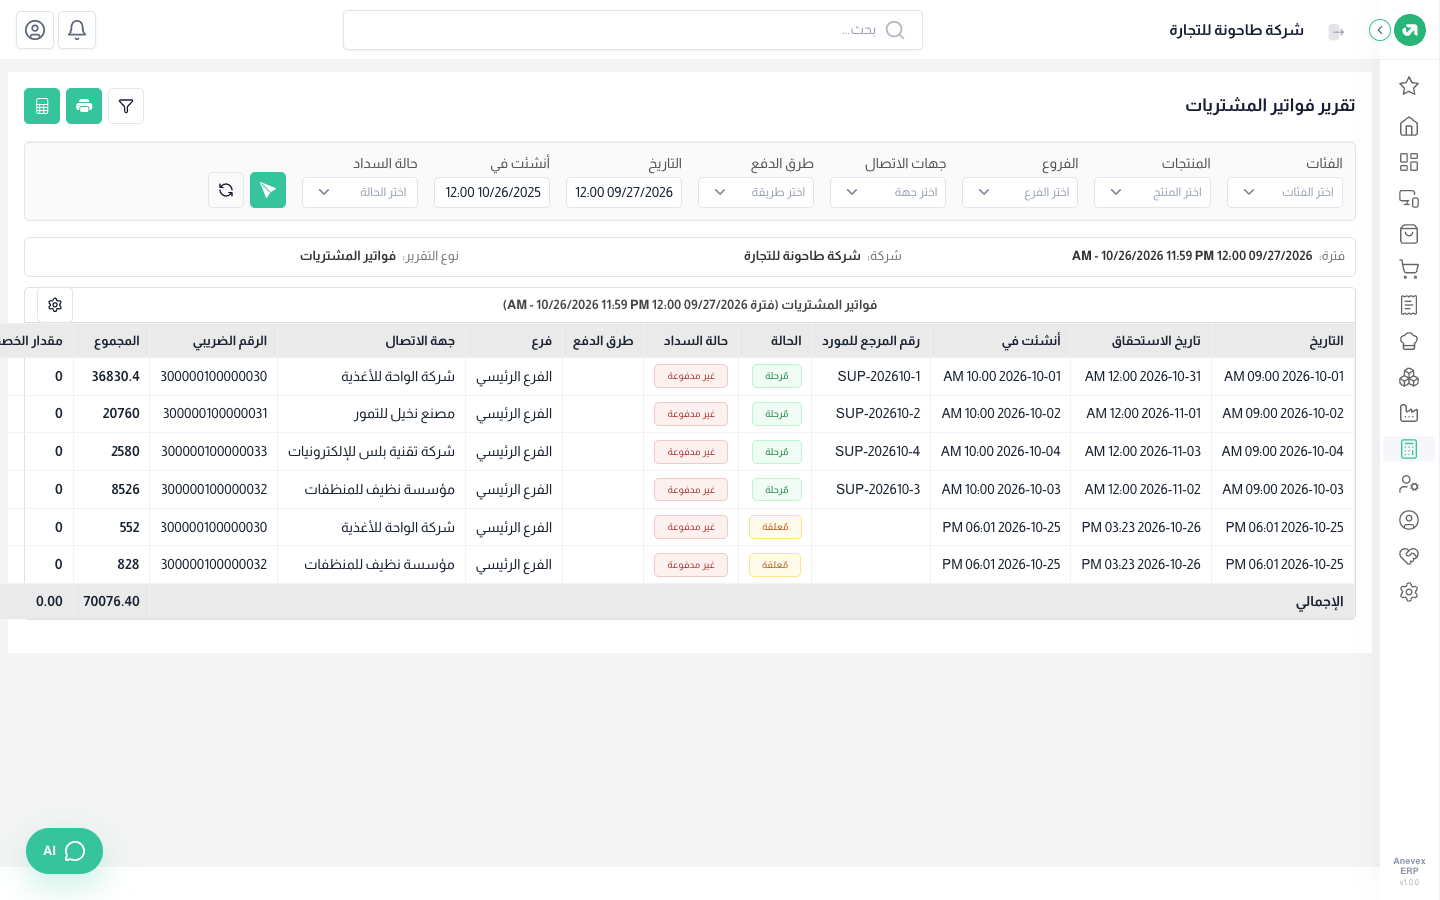Reset filters with refresh button
Viewport: 1440px width, 900px height.
click(226, 190)
